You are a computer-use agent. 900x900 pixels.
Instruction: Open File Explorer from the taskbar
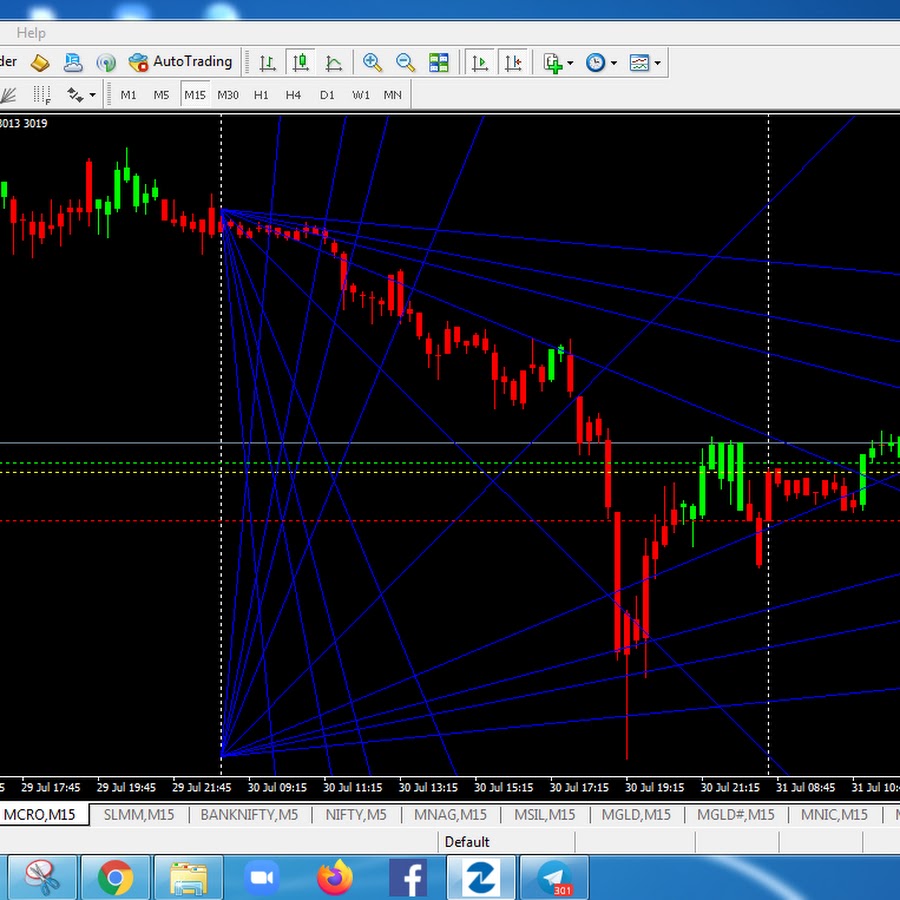point(188,877)
